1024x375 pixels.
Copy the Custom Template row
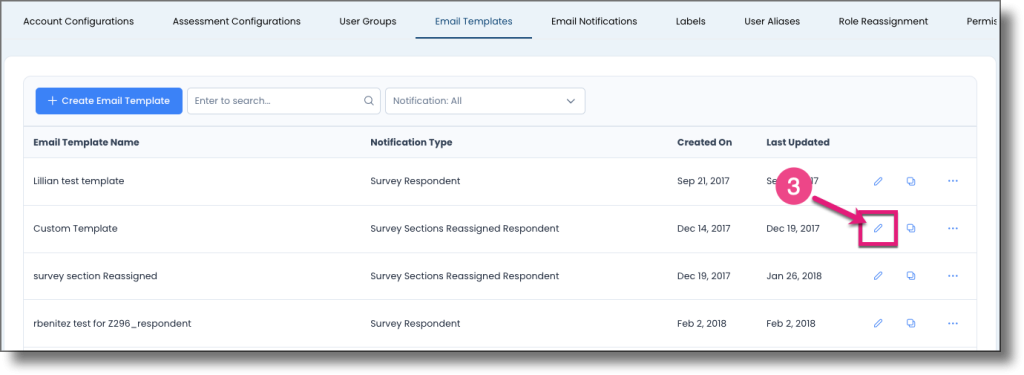tap(910, 228)
